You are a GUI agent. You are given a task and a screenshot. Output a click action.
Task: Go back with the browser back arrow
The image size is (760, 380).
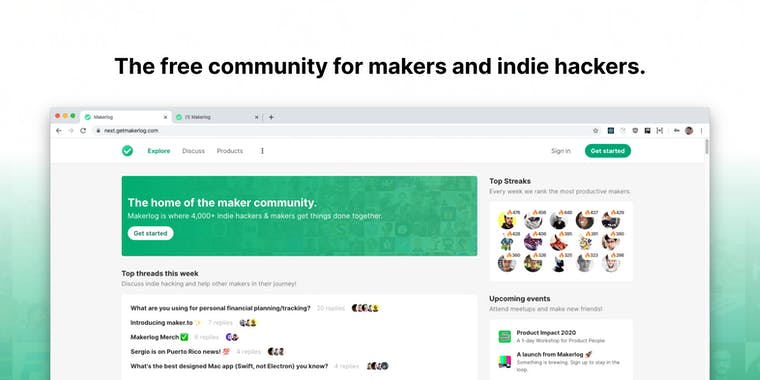point(59,130)
